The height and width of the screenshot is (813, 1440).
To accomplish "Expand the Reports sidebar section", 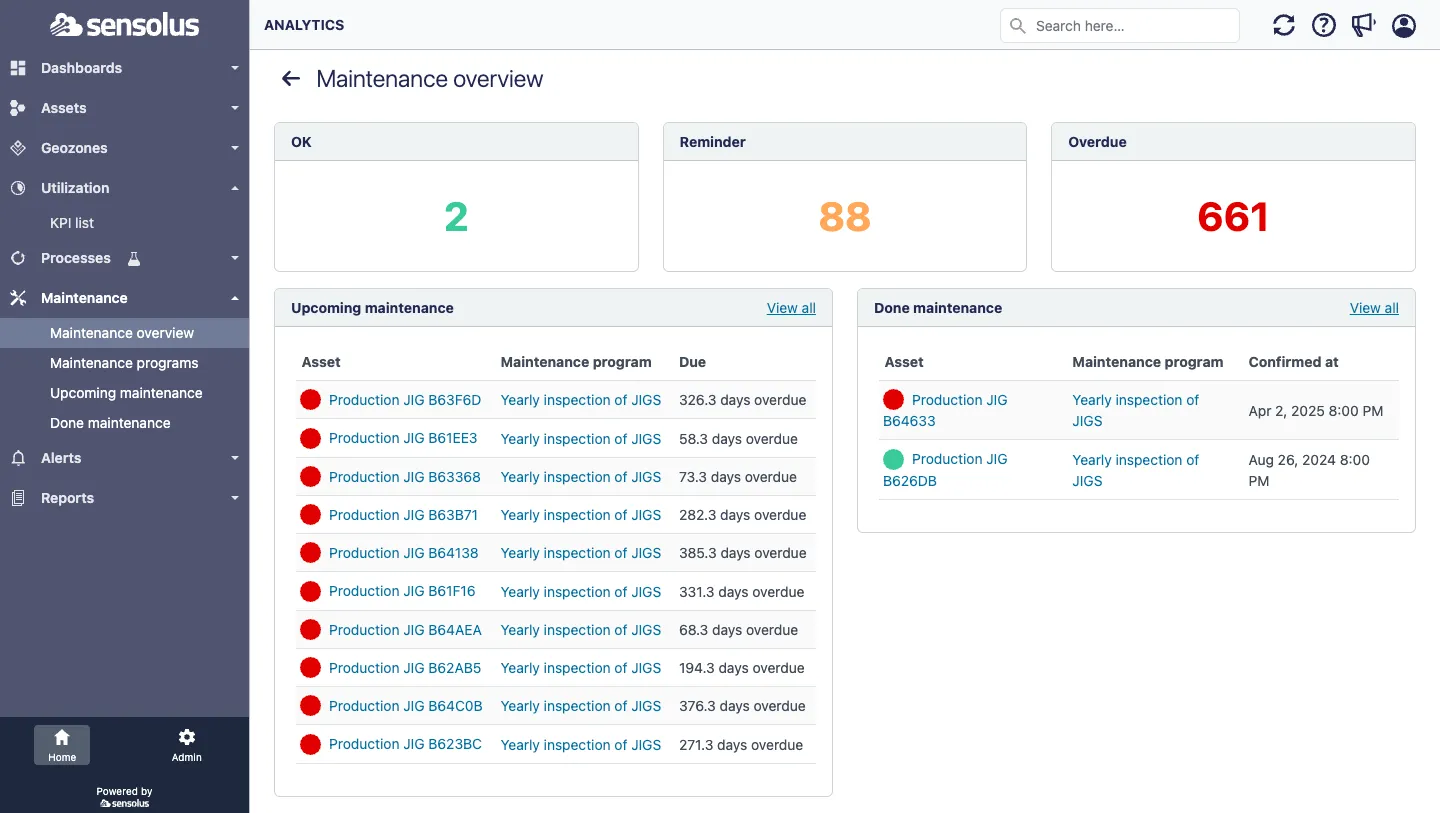I will coord(124,498).
